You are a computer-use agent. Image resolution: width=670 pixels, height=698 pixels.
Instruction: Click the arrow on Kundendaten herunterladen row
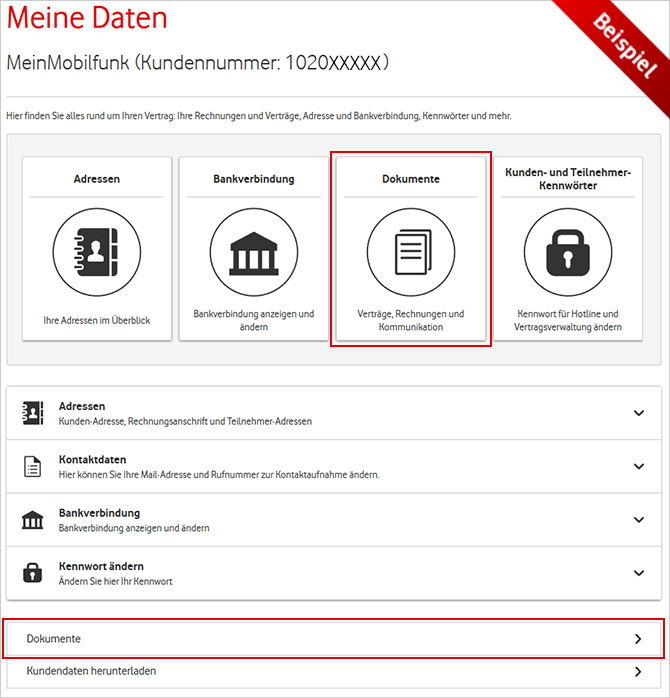tap(639, 671)
